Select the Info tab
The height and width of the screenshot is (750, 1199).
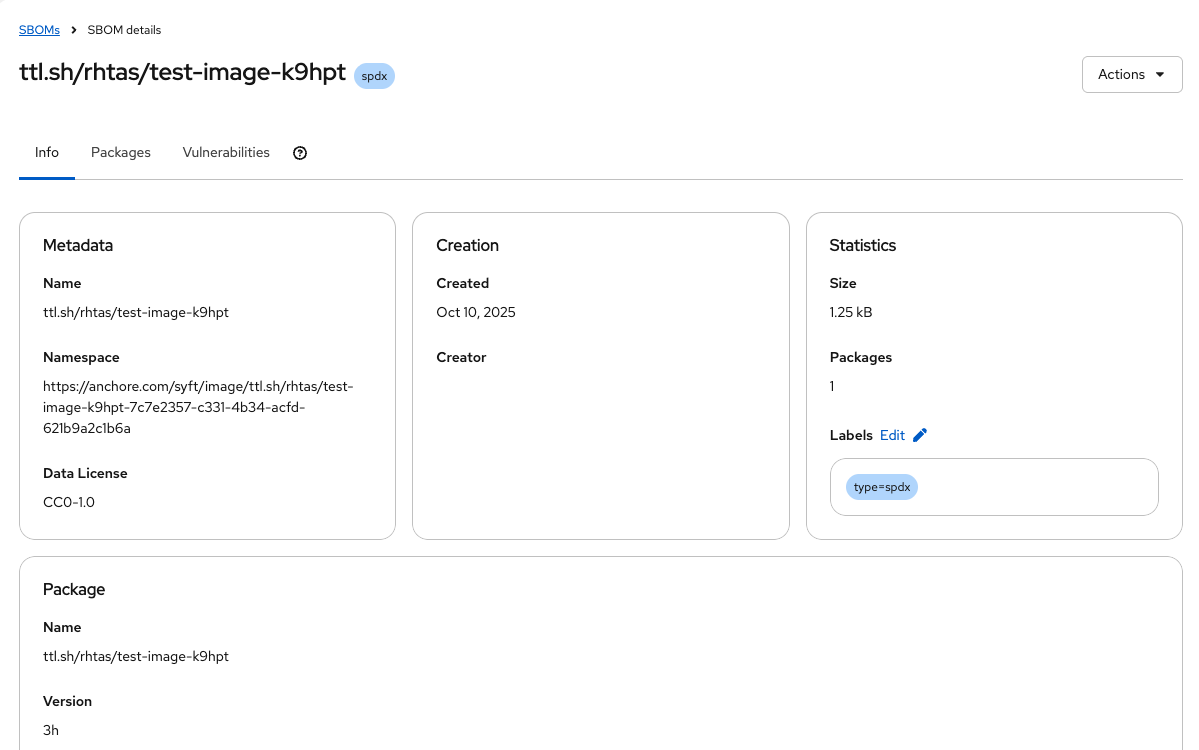pos(47,153)
